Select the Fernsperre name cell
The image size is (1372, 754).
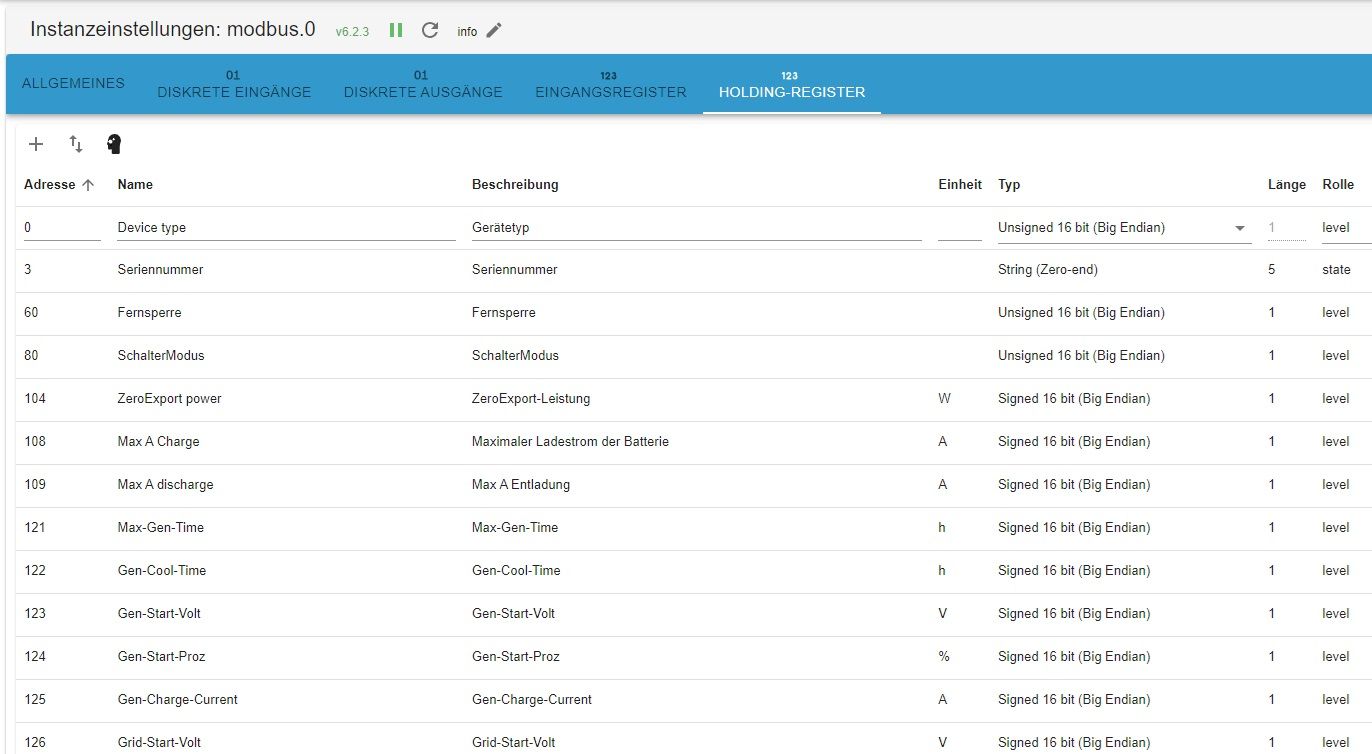tap(149, 313)
